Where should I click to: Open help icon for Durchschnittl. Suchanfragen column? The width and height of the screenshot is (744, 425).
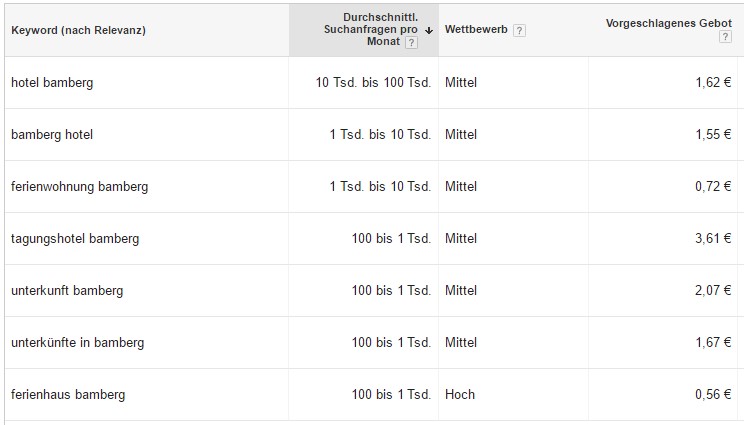pyautogui.click(x=411, y=43)
